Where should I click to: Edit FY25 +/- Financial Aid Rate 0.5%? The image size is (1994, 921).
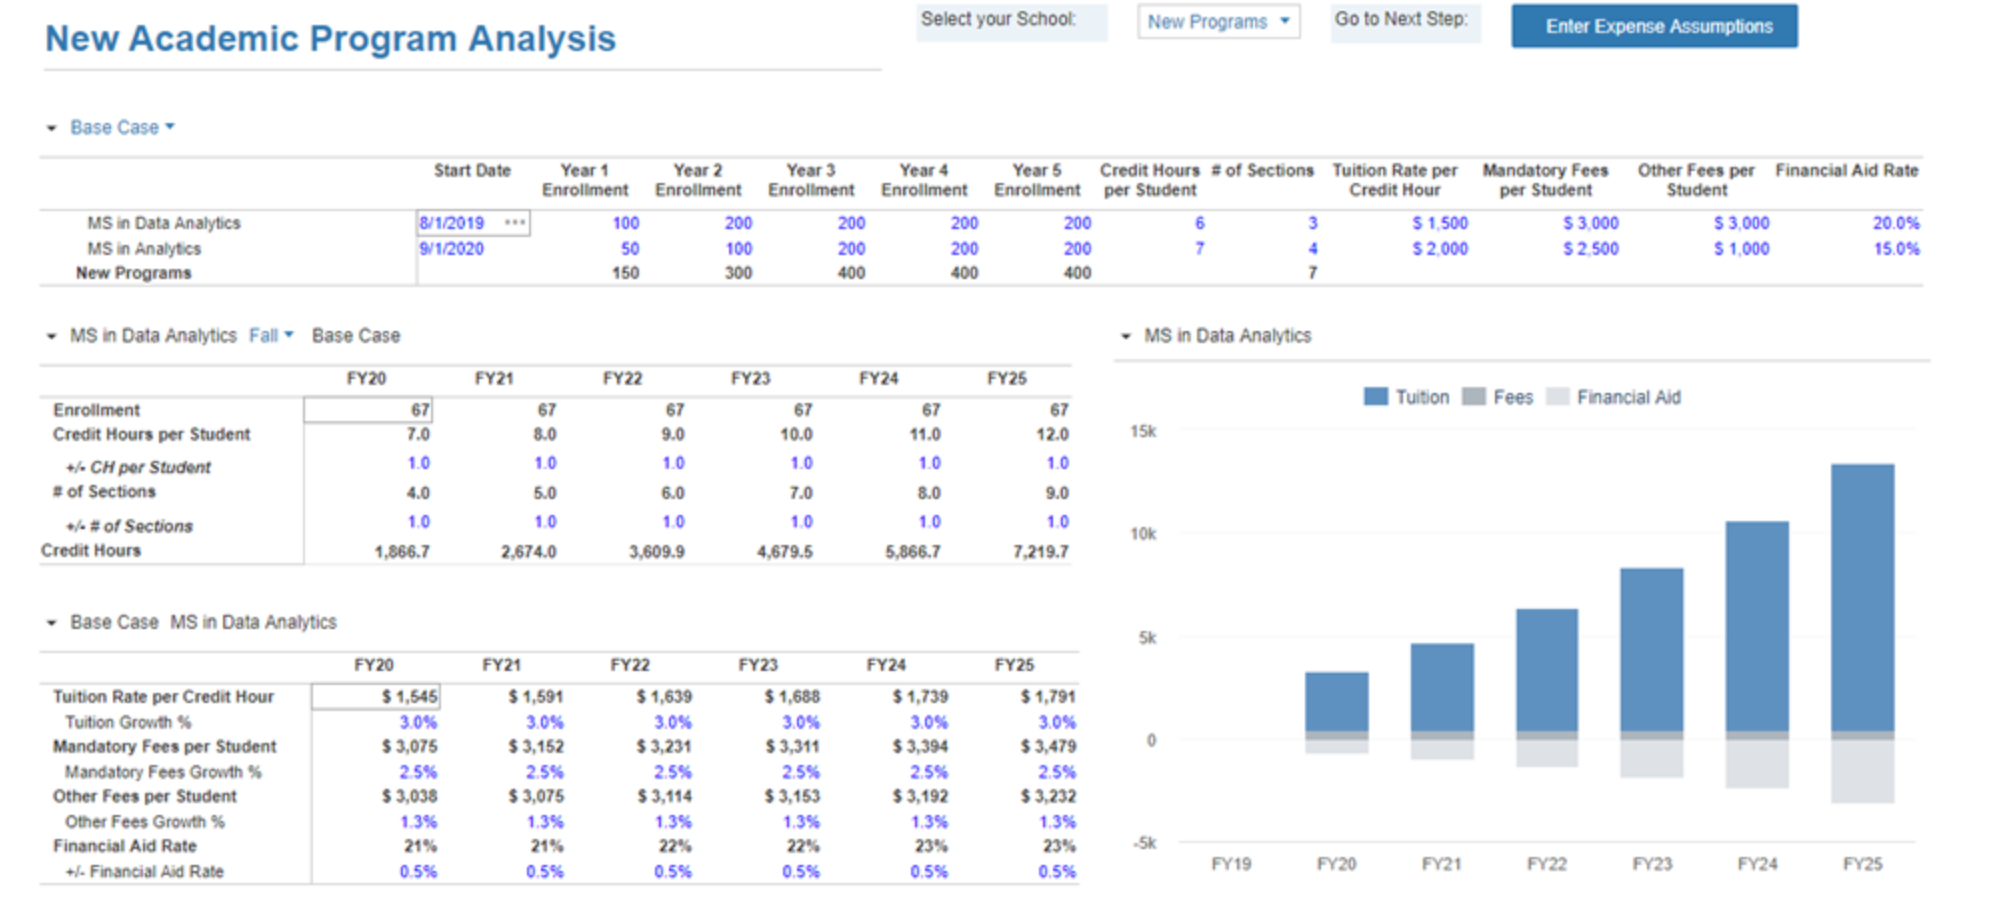click(x=1056, y=872)
